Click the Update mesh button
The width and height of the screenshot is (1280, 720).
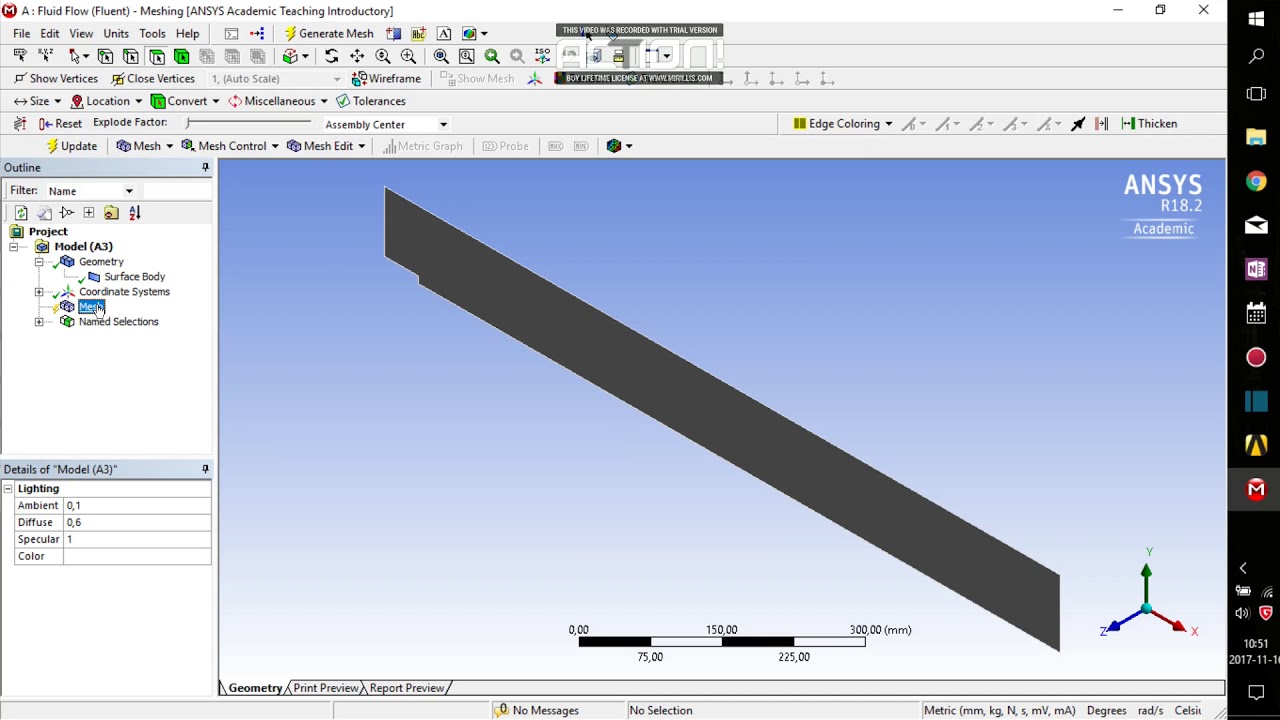coord(71,146)
